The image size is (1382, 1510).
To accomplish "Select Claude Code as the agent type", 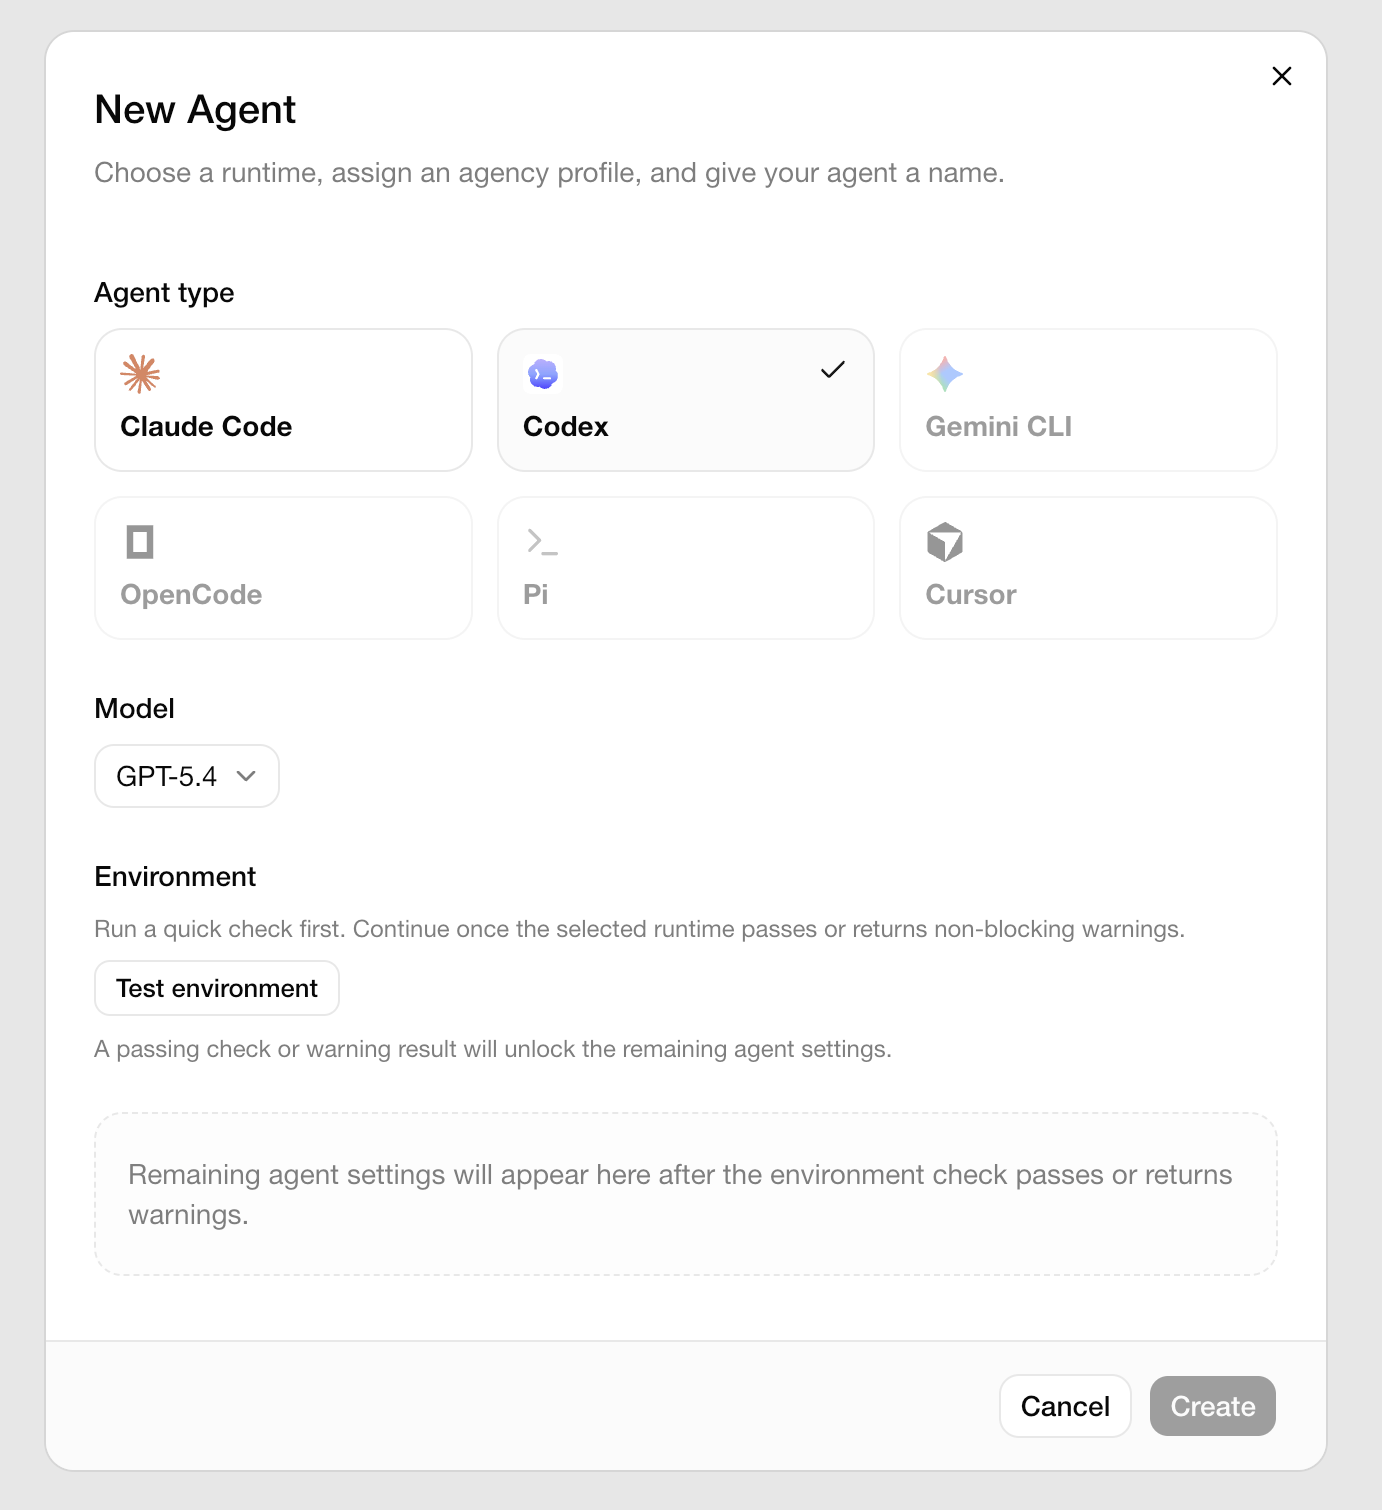I will (283, 400).
